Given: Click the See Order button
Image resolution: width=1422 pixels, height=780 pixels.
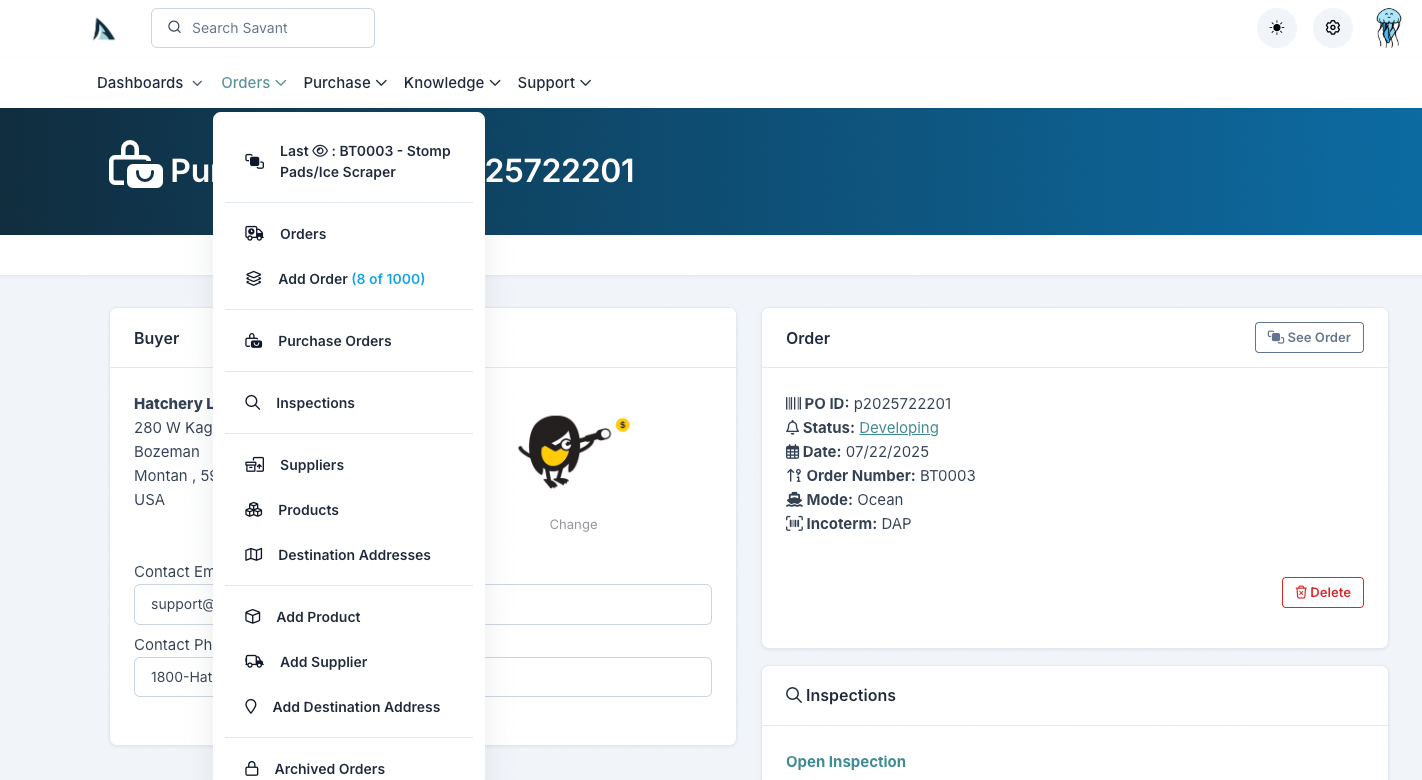Looking at the screenshot, I should point(1308,337).
